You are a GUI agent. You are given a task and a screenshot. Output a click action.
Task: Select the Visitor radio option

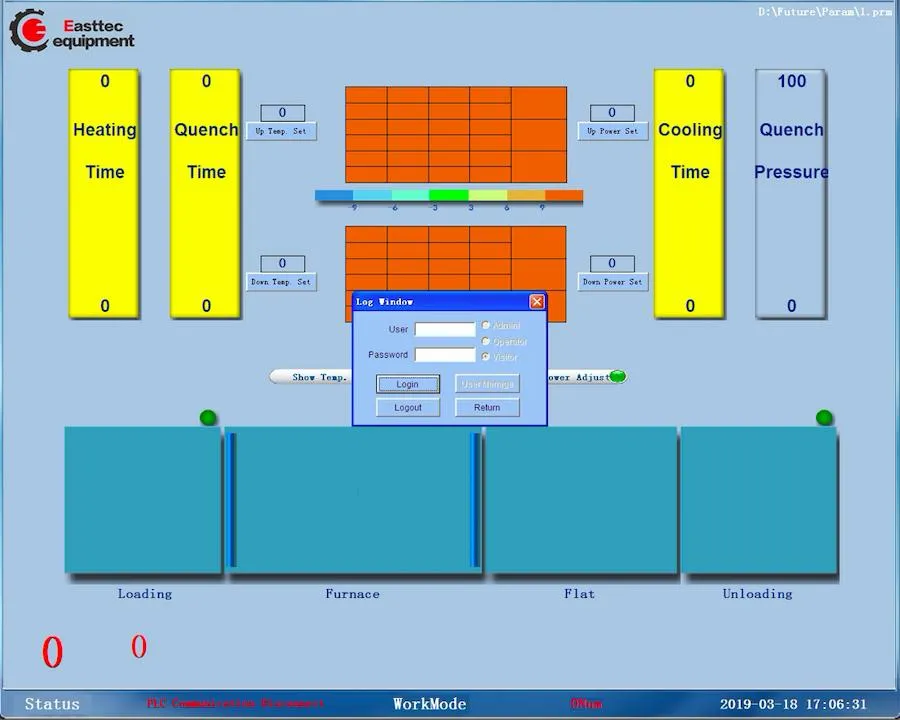point(486,356)
